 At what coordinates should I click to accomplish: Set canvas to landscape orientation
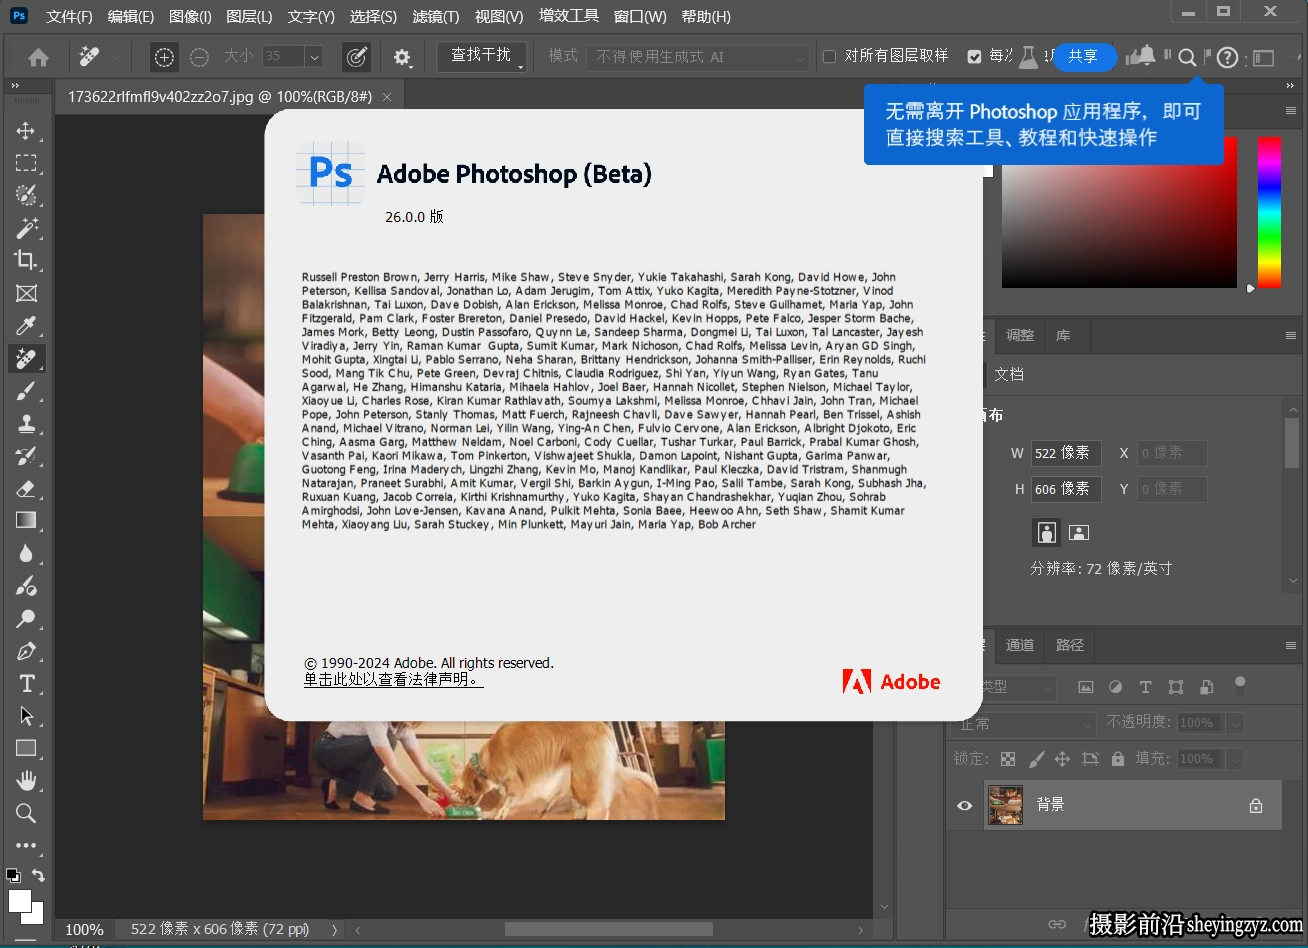tap(1078, 532)
